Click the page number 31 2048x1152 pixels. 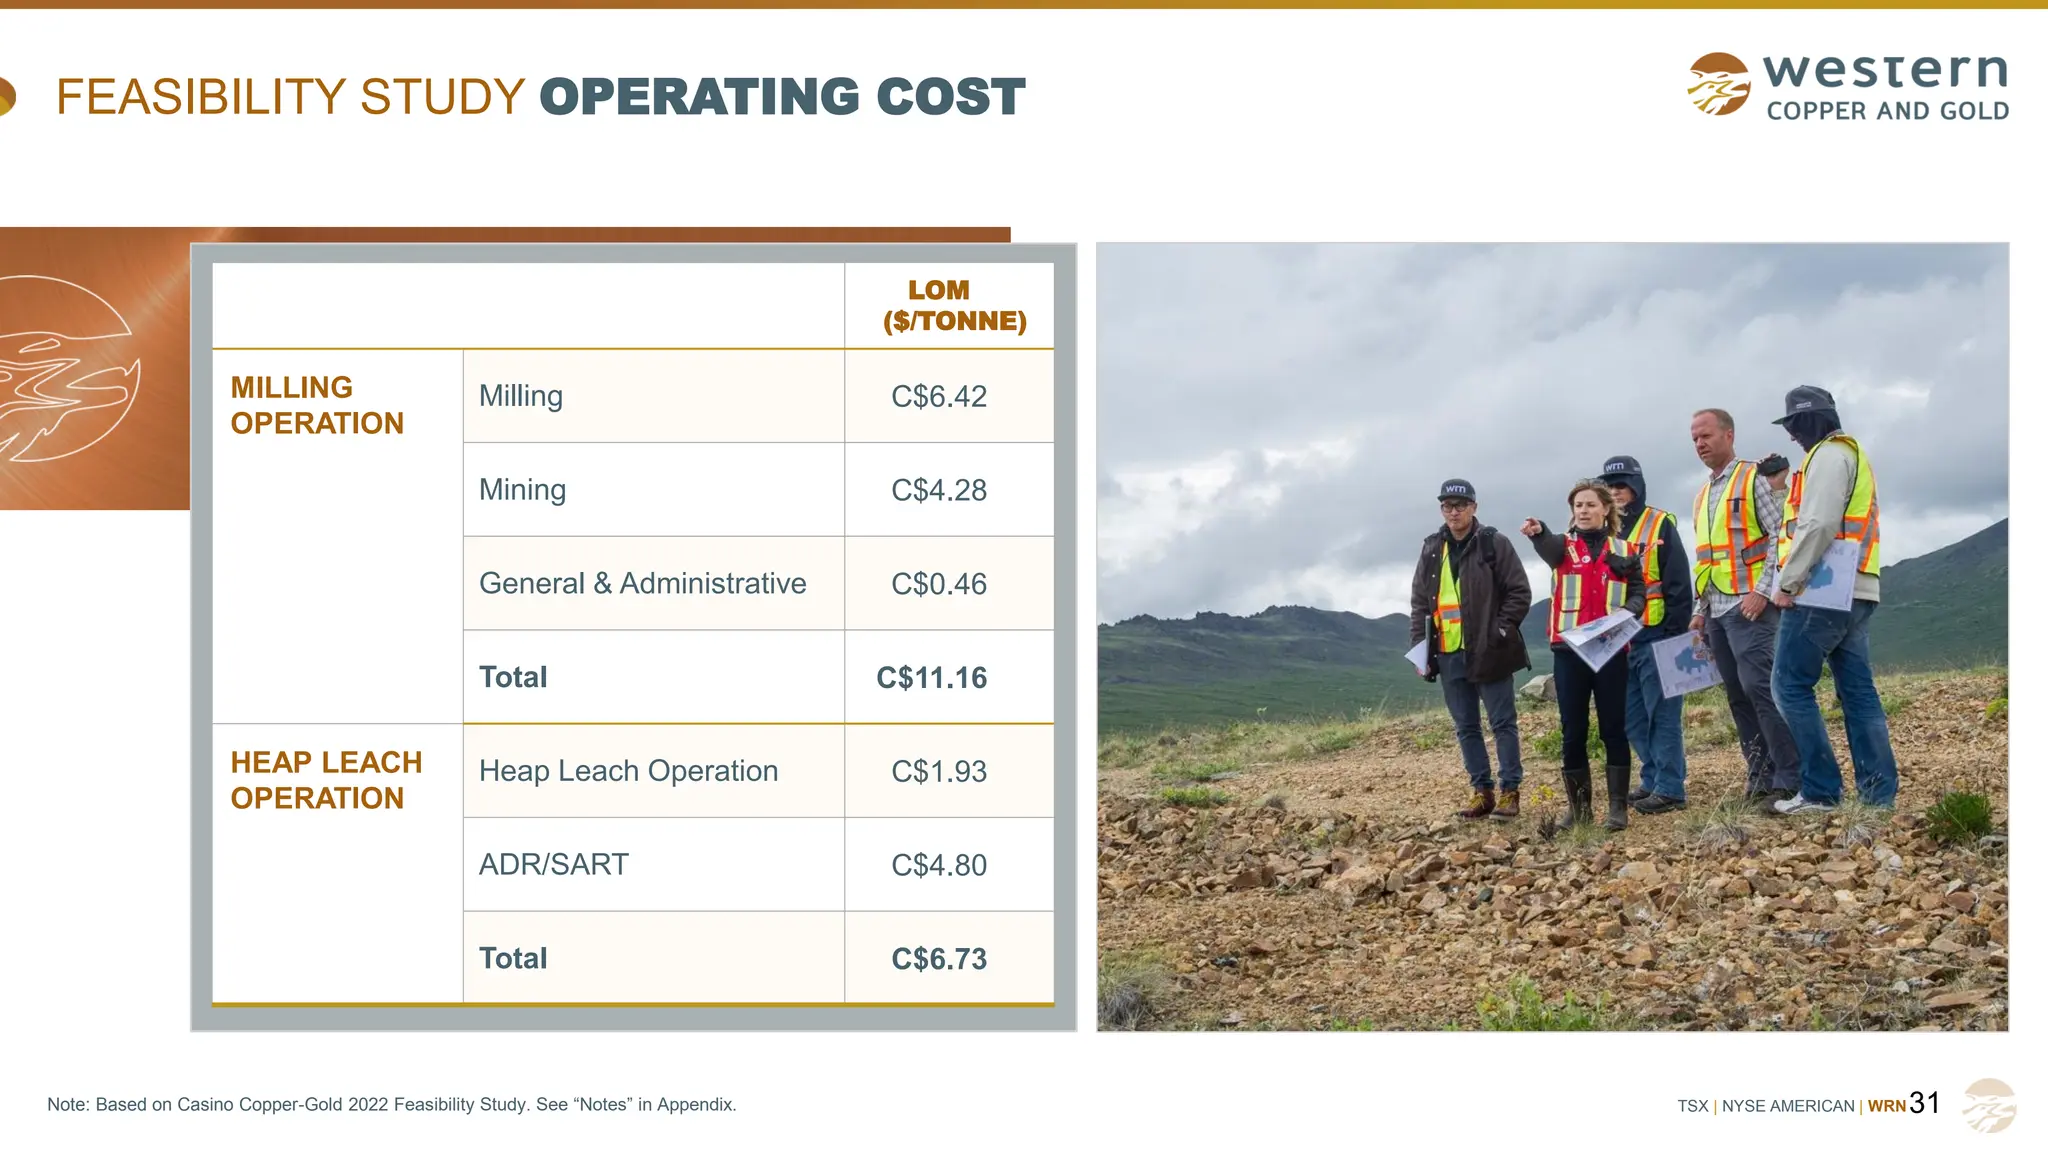[1924, 1103]
